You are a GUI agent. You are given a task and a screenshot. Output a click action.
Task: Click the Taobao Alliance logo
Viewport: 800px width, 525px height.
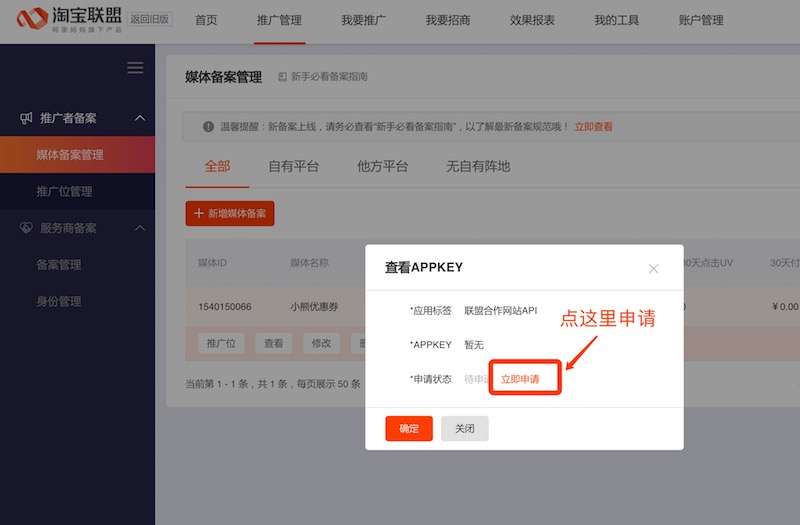(70, 20)
